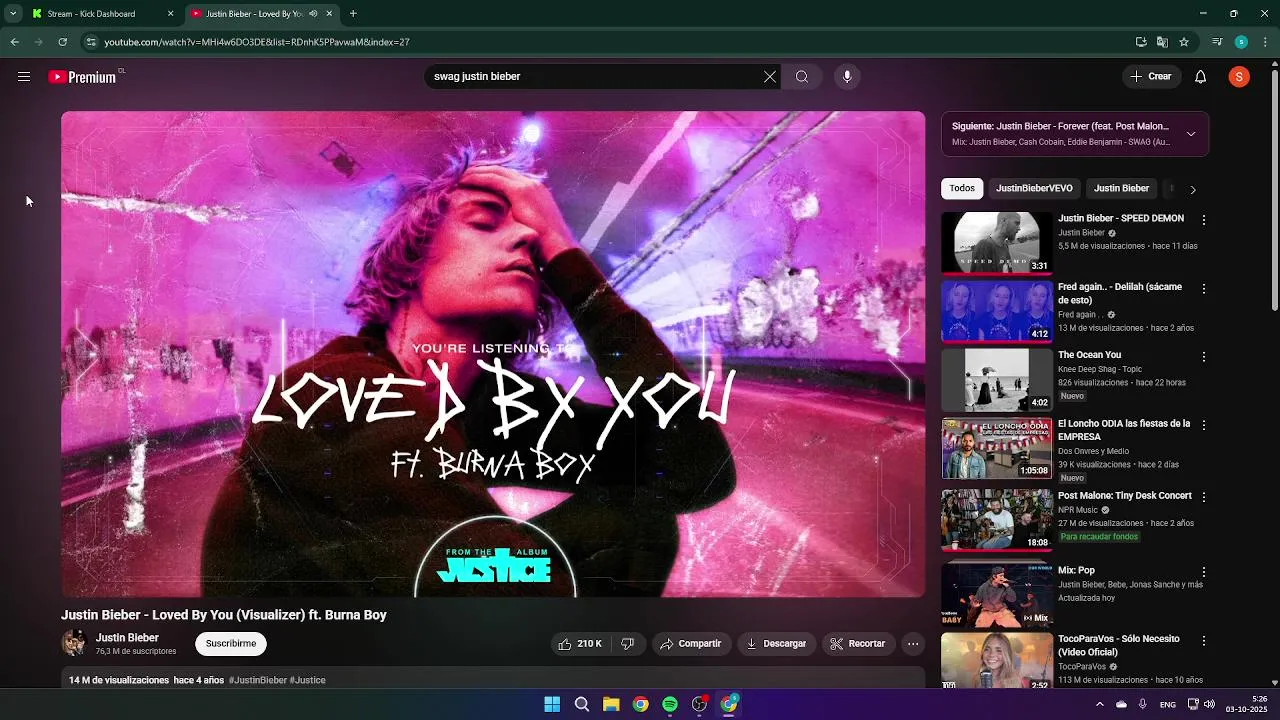1280x720 pixels.
Task: Open the notifications bell
Action: (1201, 77)
